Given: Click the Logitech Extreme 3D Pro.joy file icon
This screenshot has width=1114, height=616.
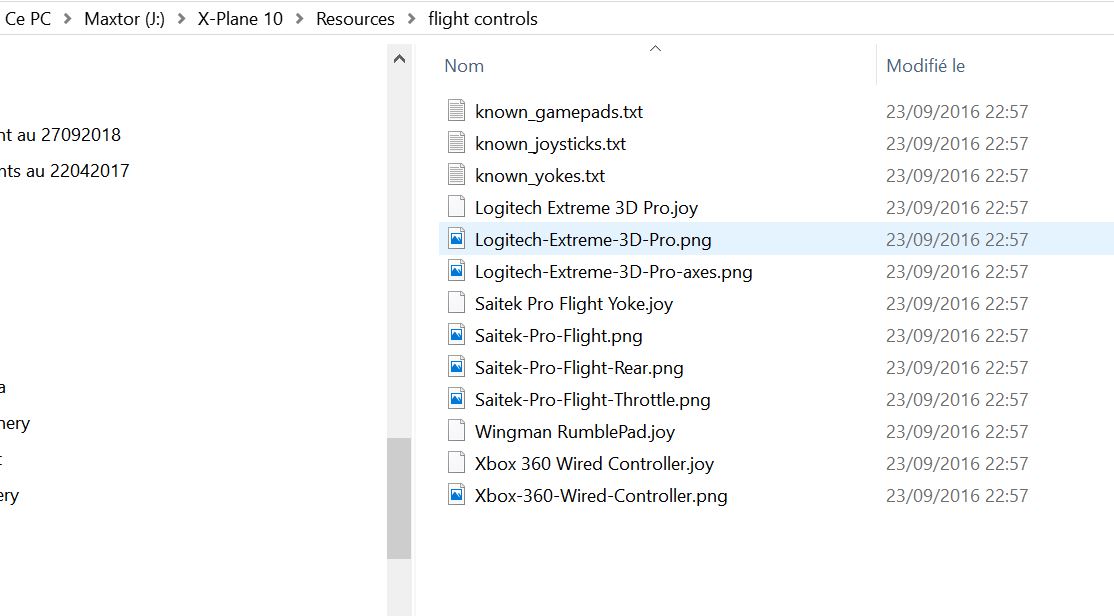Looking at the screenshot, I should click(x=456, y=207).
